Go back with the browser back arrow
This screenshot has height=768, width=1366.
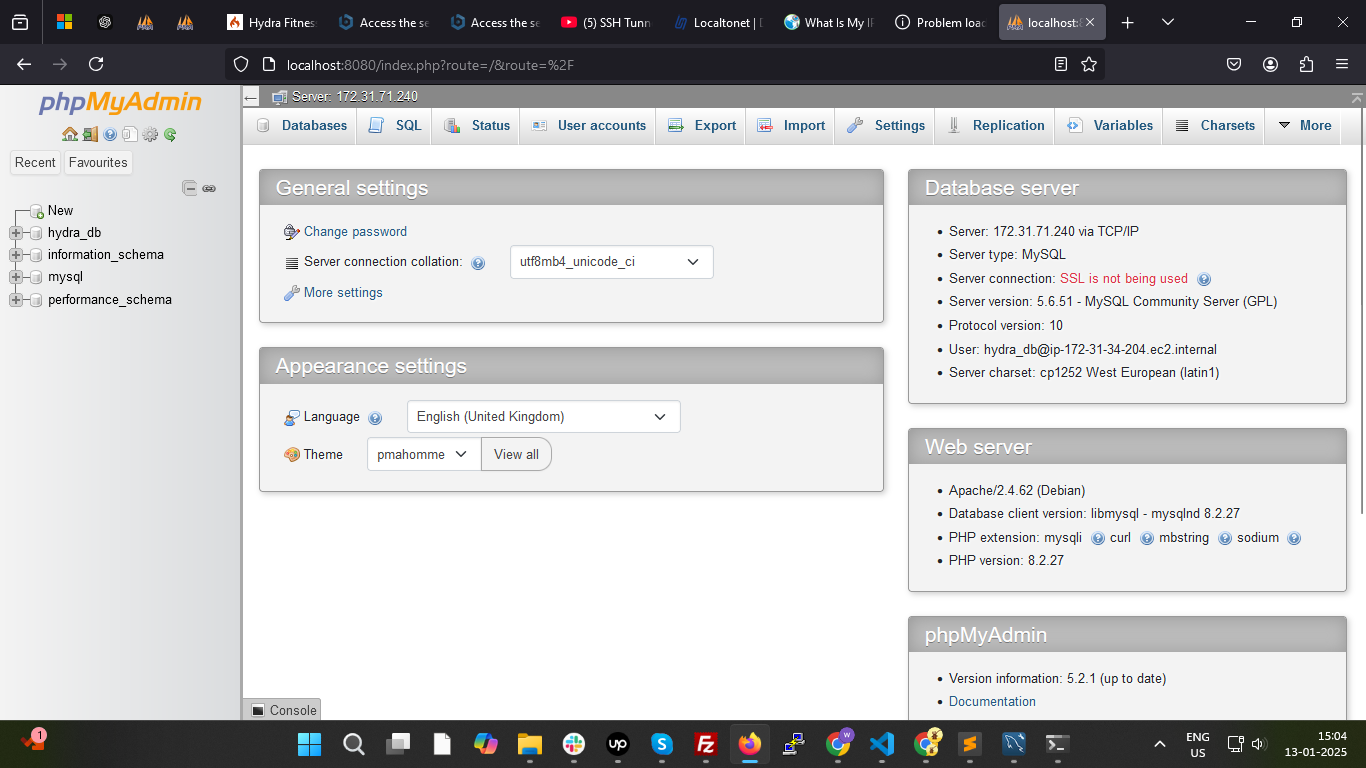pyautogui.click(x=24, y=64)
